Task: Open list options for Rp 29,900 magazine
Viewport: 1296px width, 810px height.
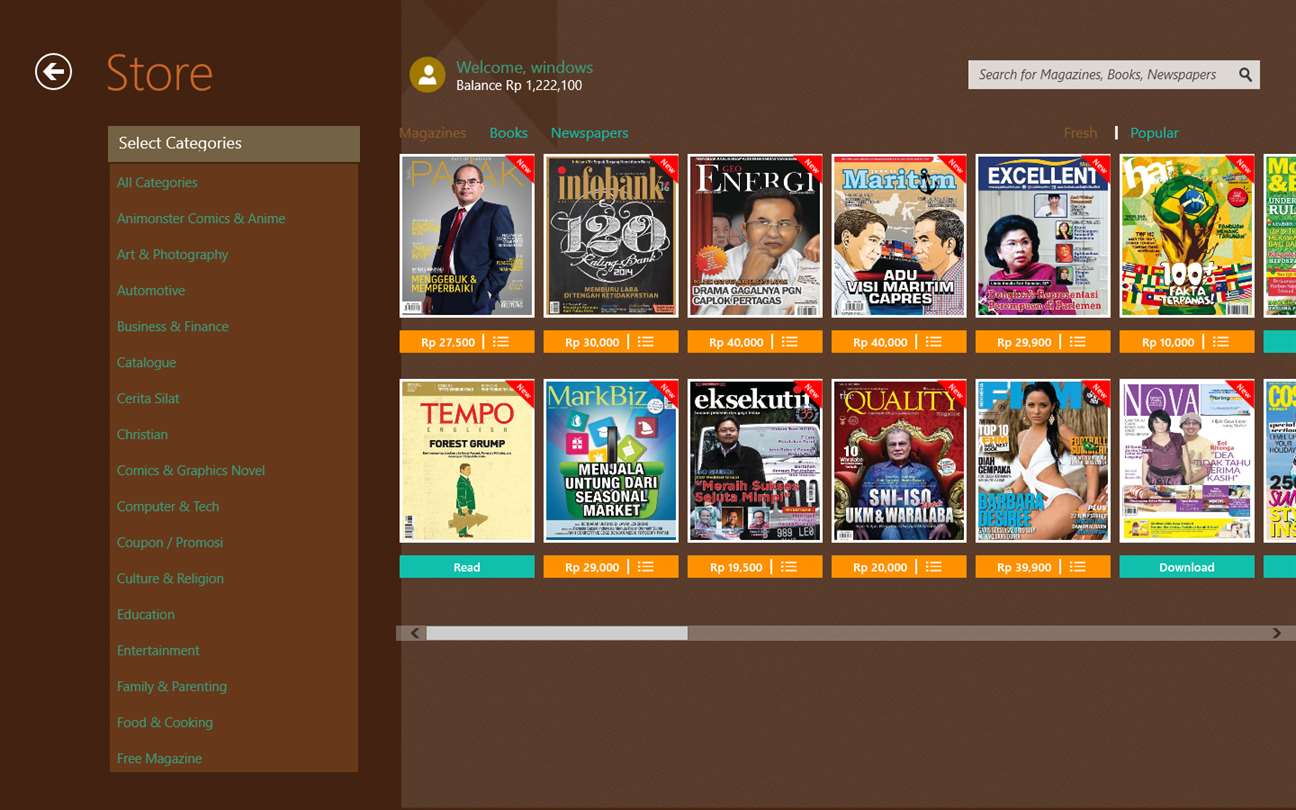Action: click(1077, 342)
